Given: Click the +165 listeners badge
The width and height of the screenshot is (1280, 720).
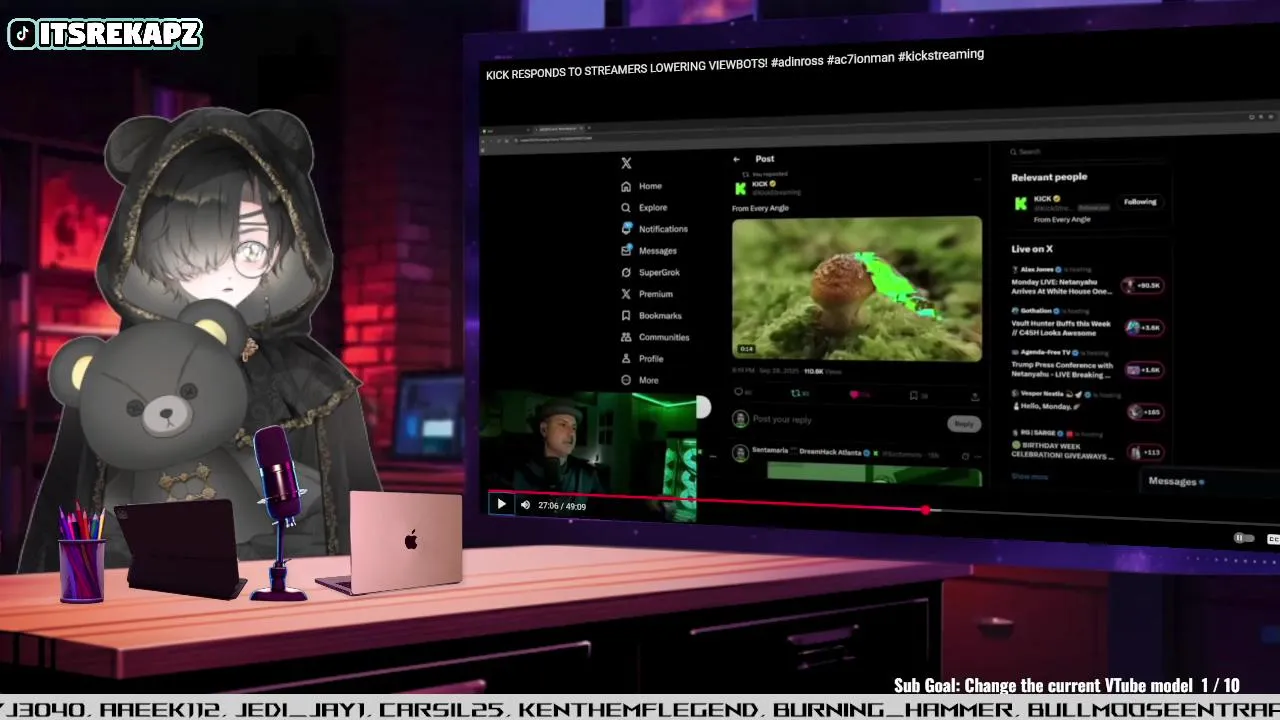Looking at the screenshot, I should 1145,412.
